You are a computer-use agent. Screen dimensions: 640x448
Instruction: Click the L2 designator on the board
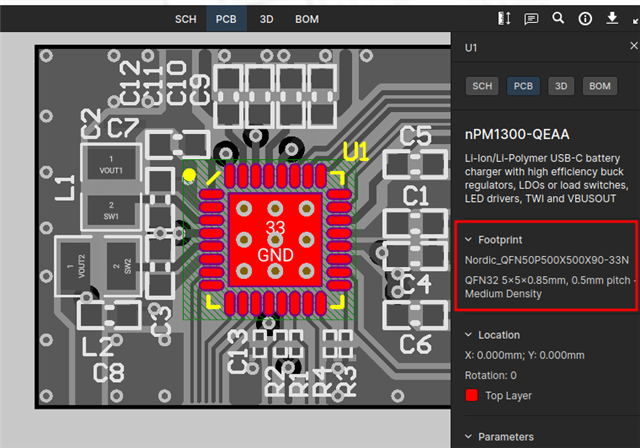(x=98, y=346)
